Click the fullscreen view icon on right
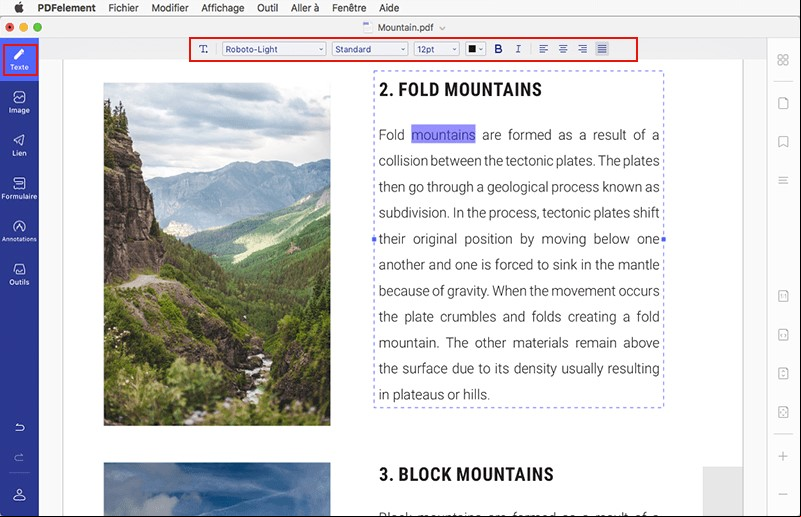 (x=783, y=412)
